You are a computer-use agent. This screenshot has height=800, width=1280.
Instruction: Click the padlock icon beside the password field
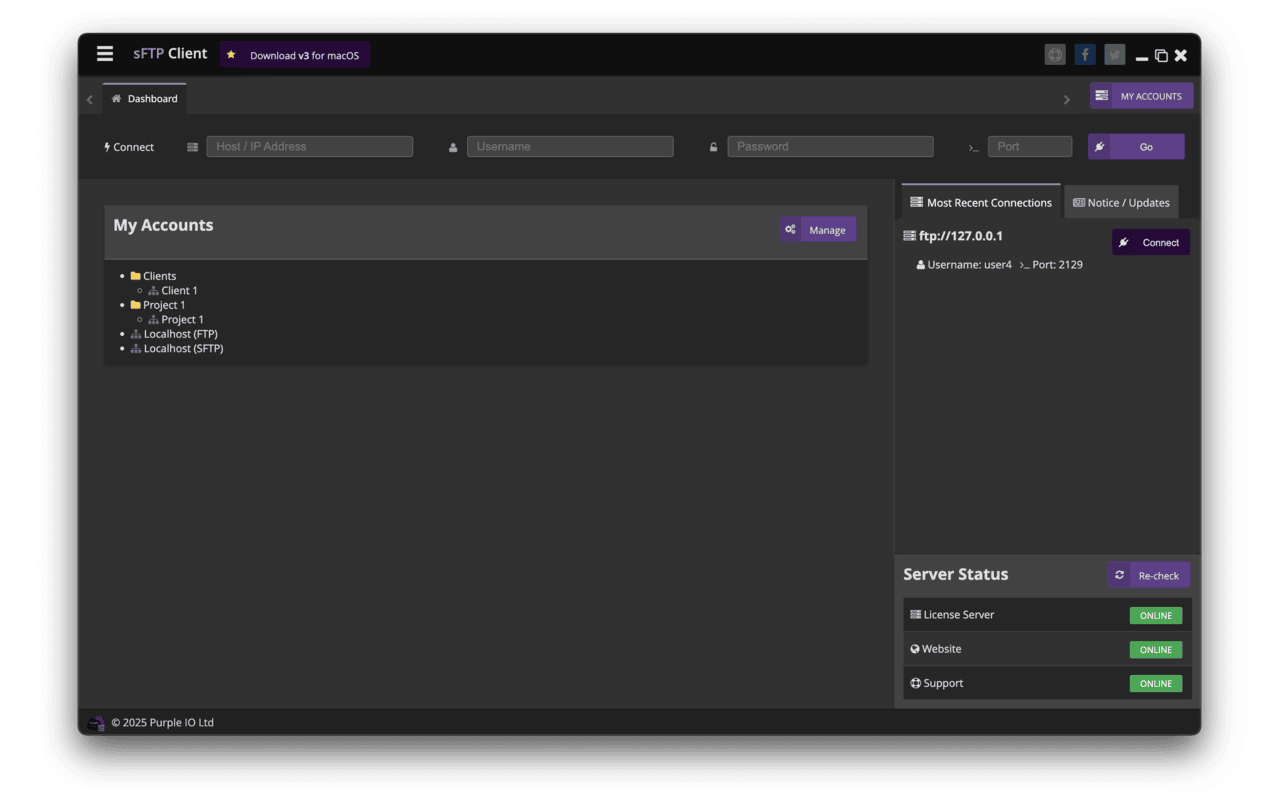tap(713, 146)
